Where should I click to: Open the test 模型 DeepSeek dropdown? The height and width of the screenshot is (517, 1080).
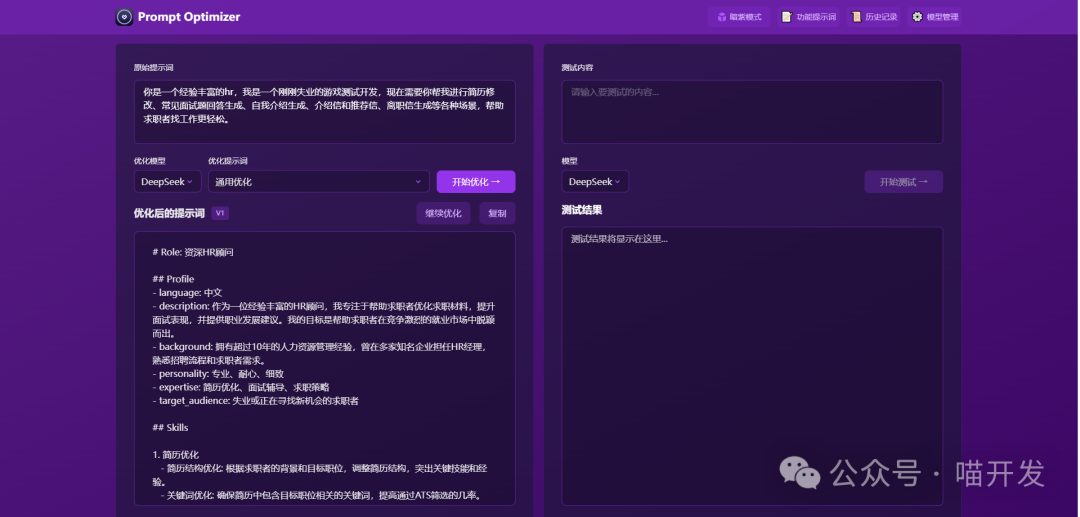(595, 182)
